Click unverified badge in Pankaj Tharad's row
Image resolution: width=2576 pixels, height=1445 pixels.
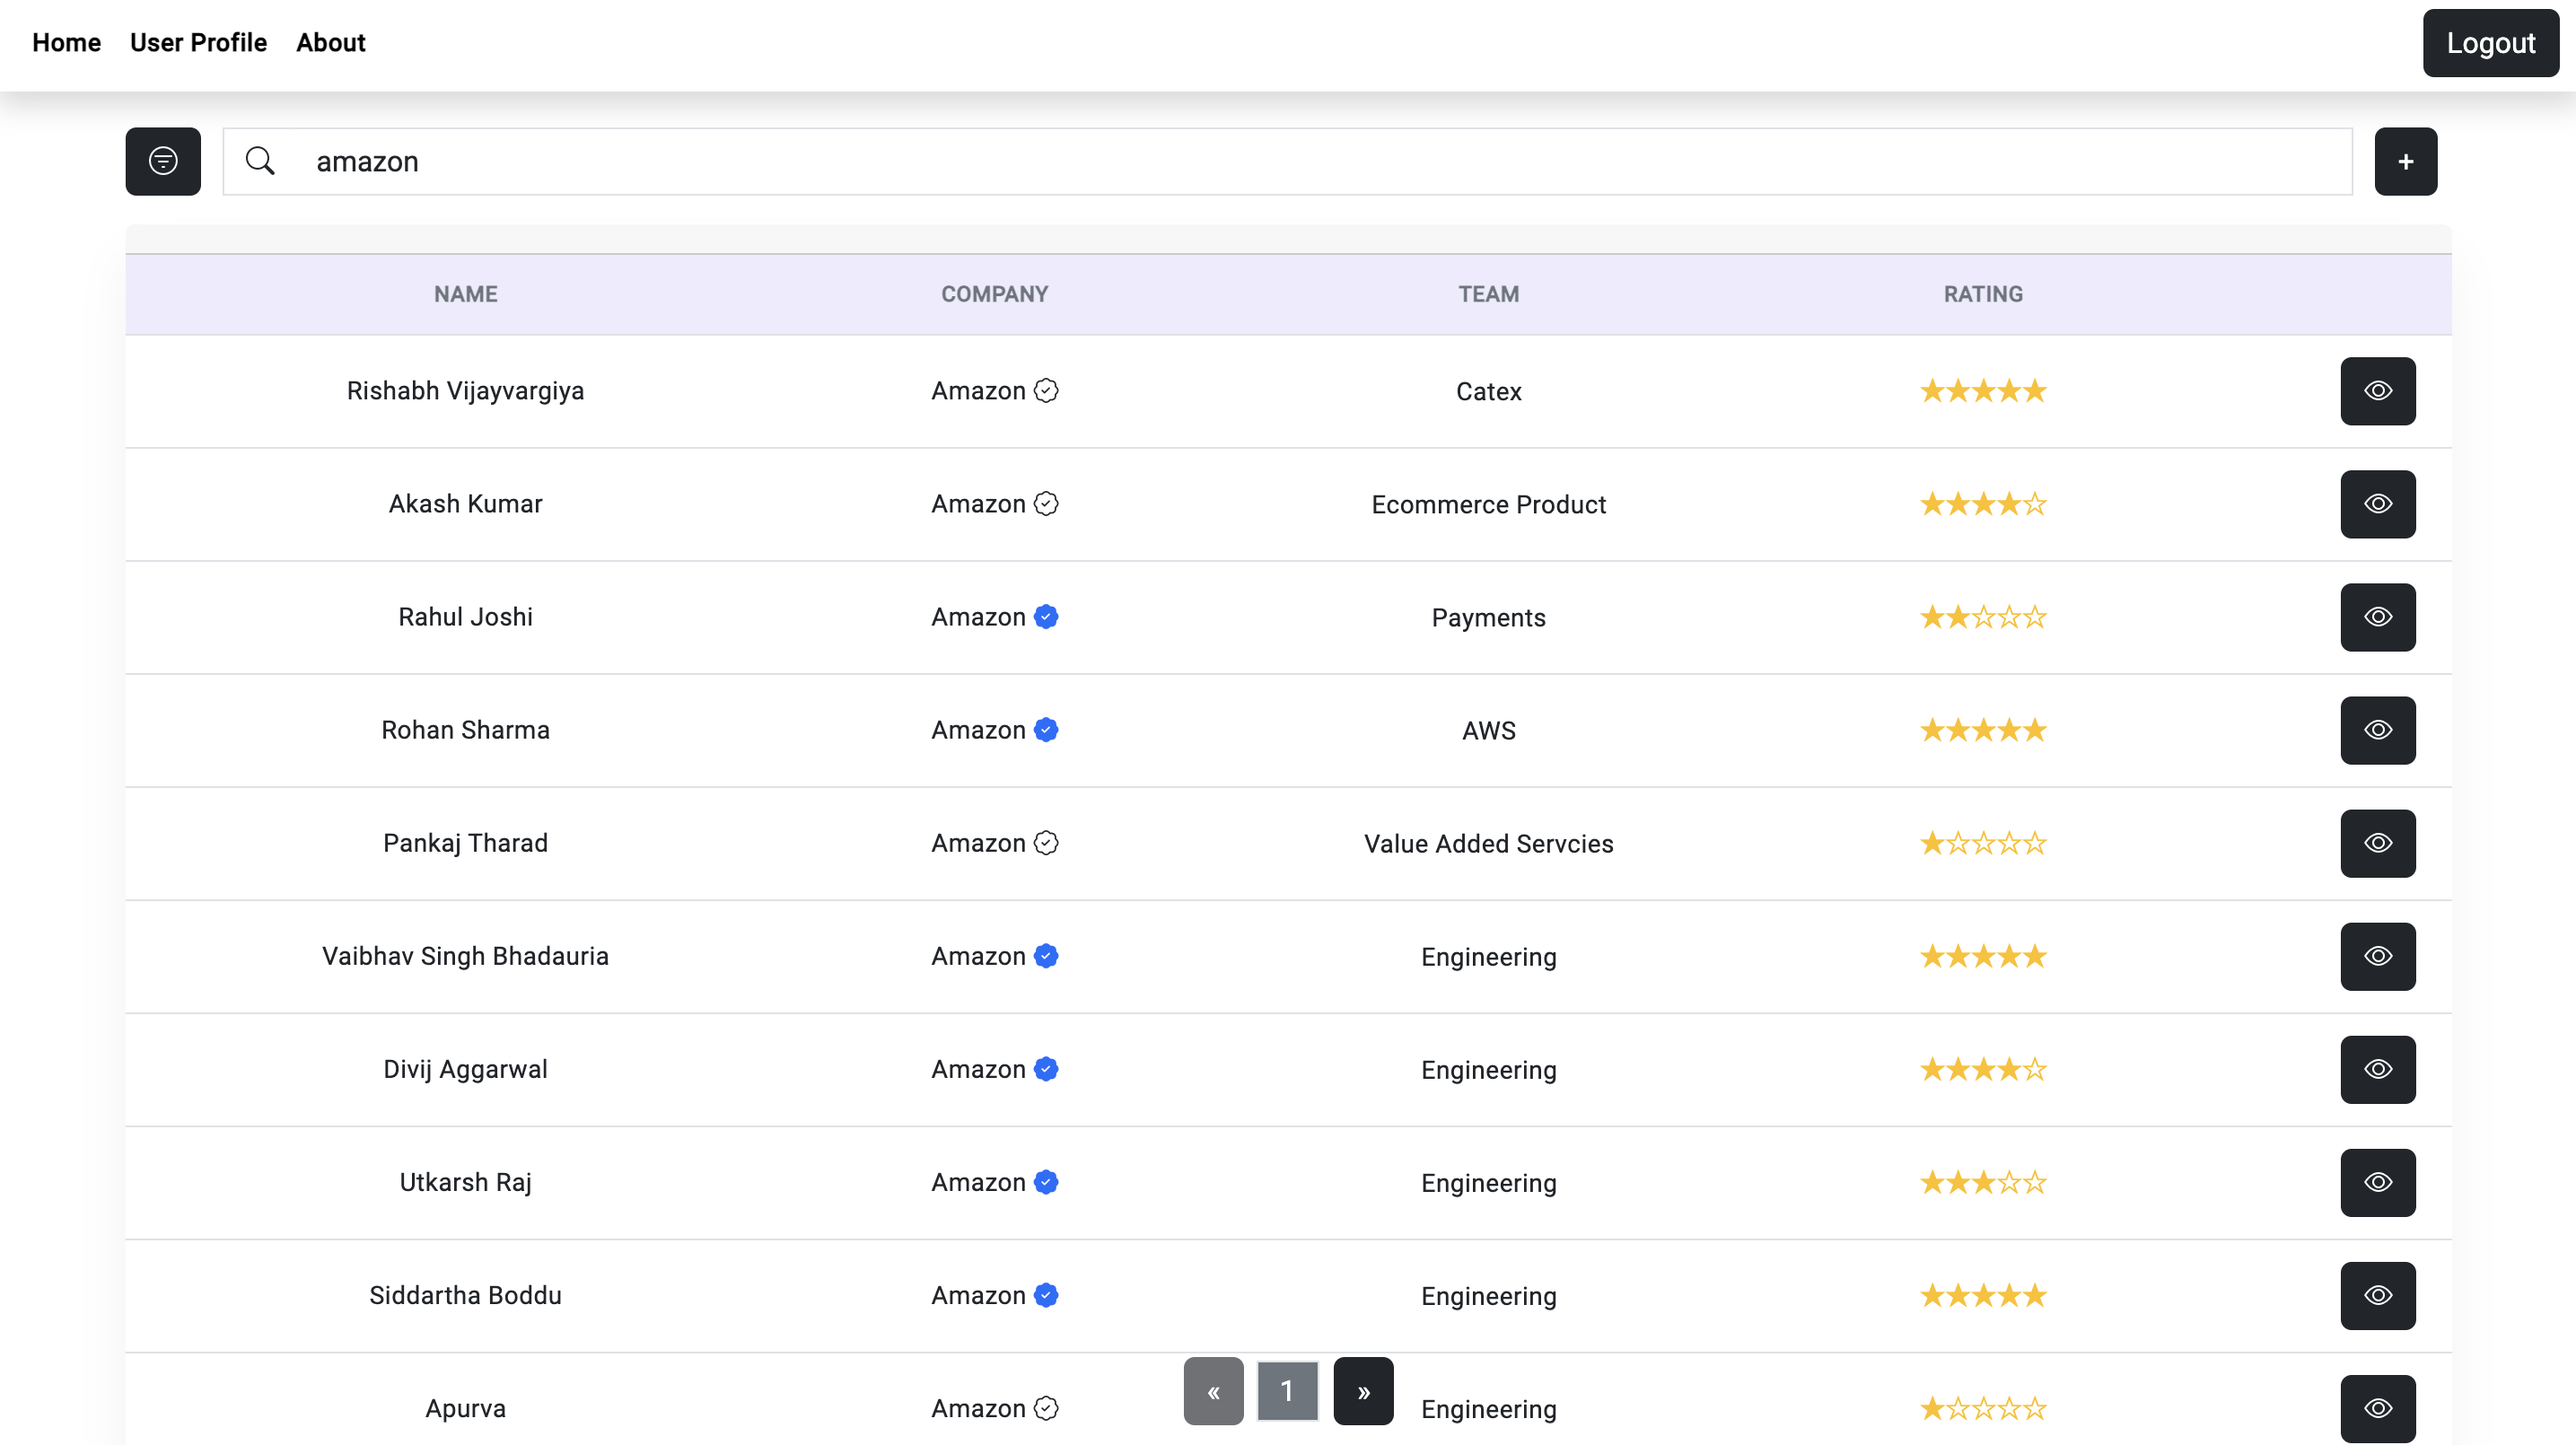click(1046, 842)
